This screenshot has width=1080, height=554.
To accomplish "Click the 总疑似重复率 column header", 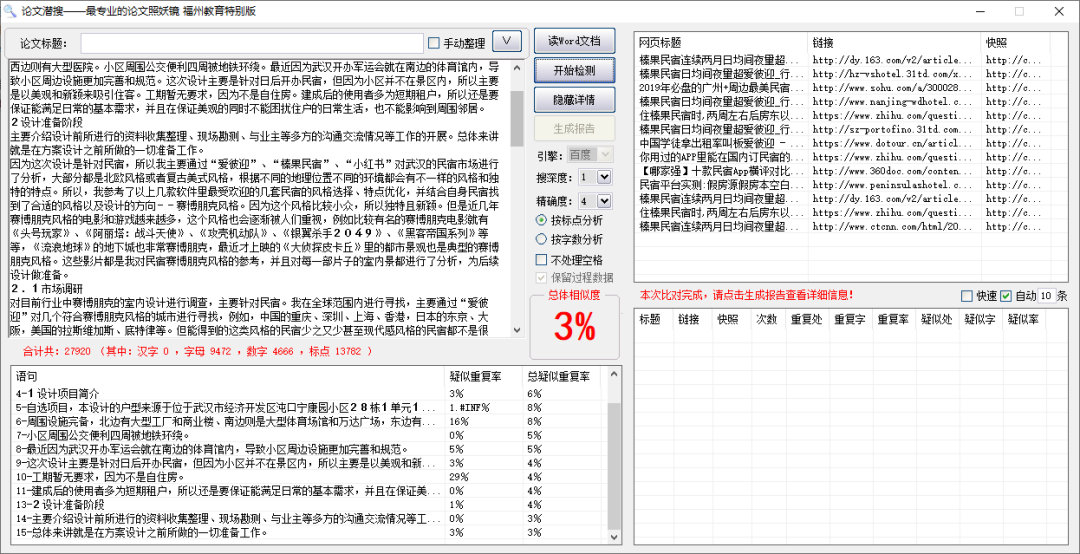I will coord(563,377).
